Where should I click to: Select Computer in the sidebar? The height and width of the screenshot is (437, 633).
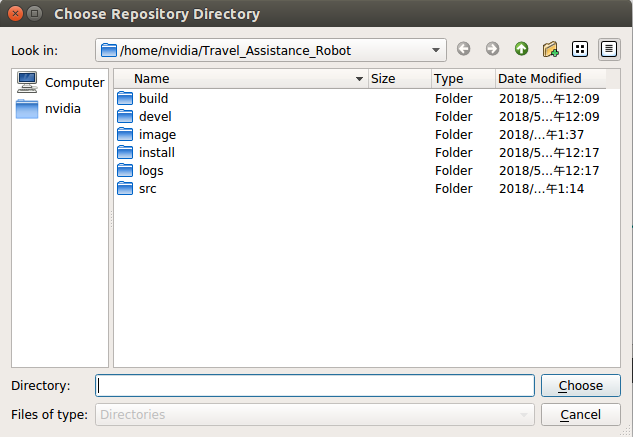click(x=60, y=82)
